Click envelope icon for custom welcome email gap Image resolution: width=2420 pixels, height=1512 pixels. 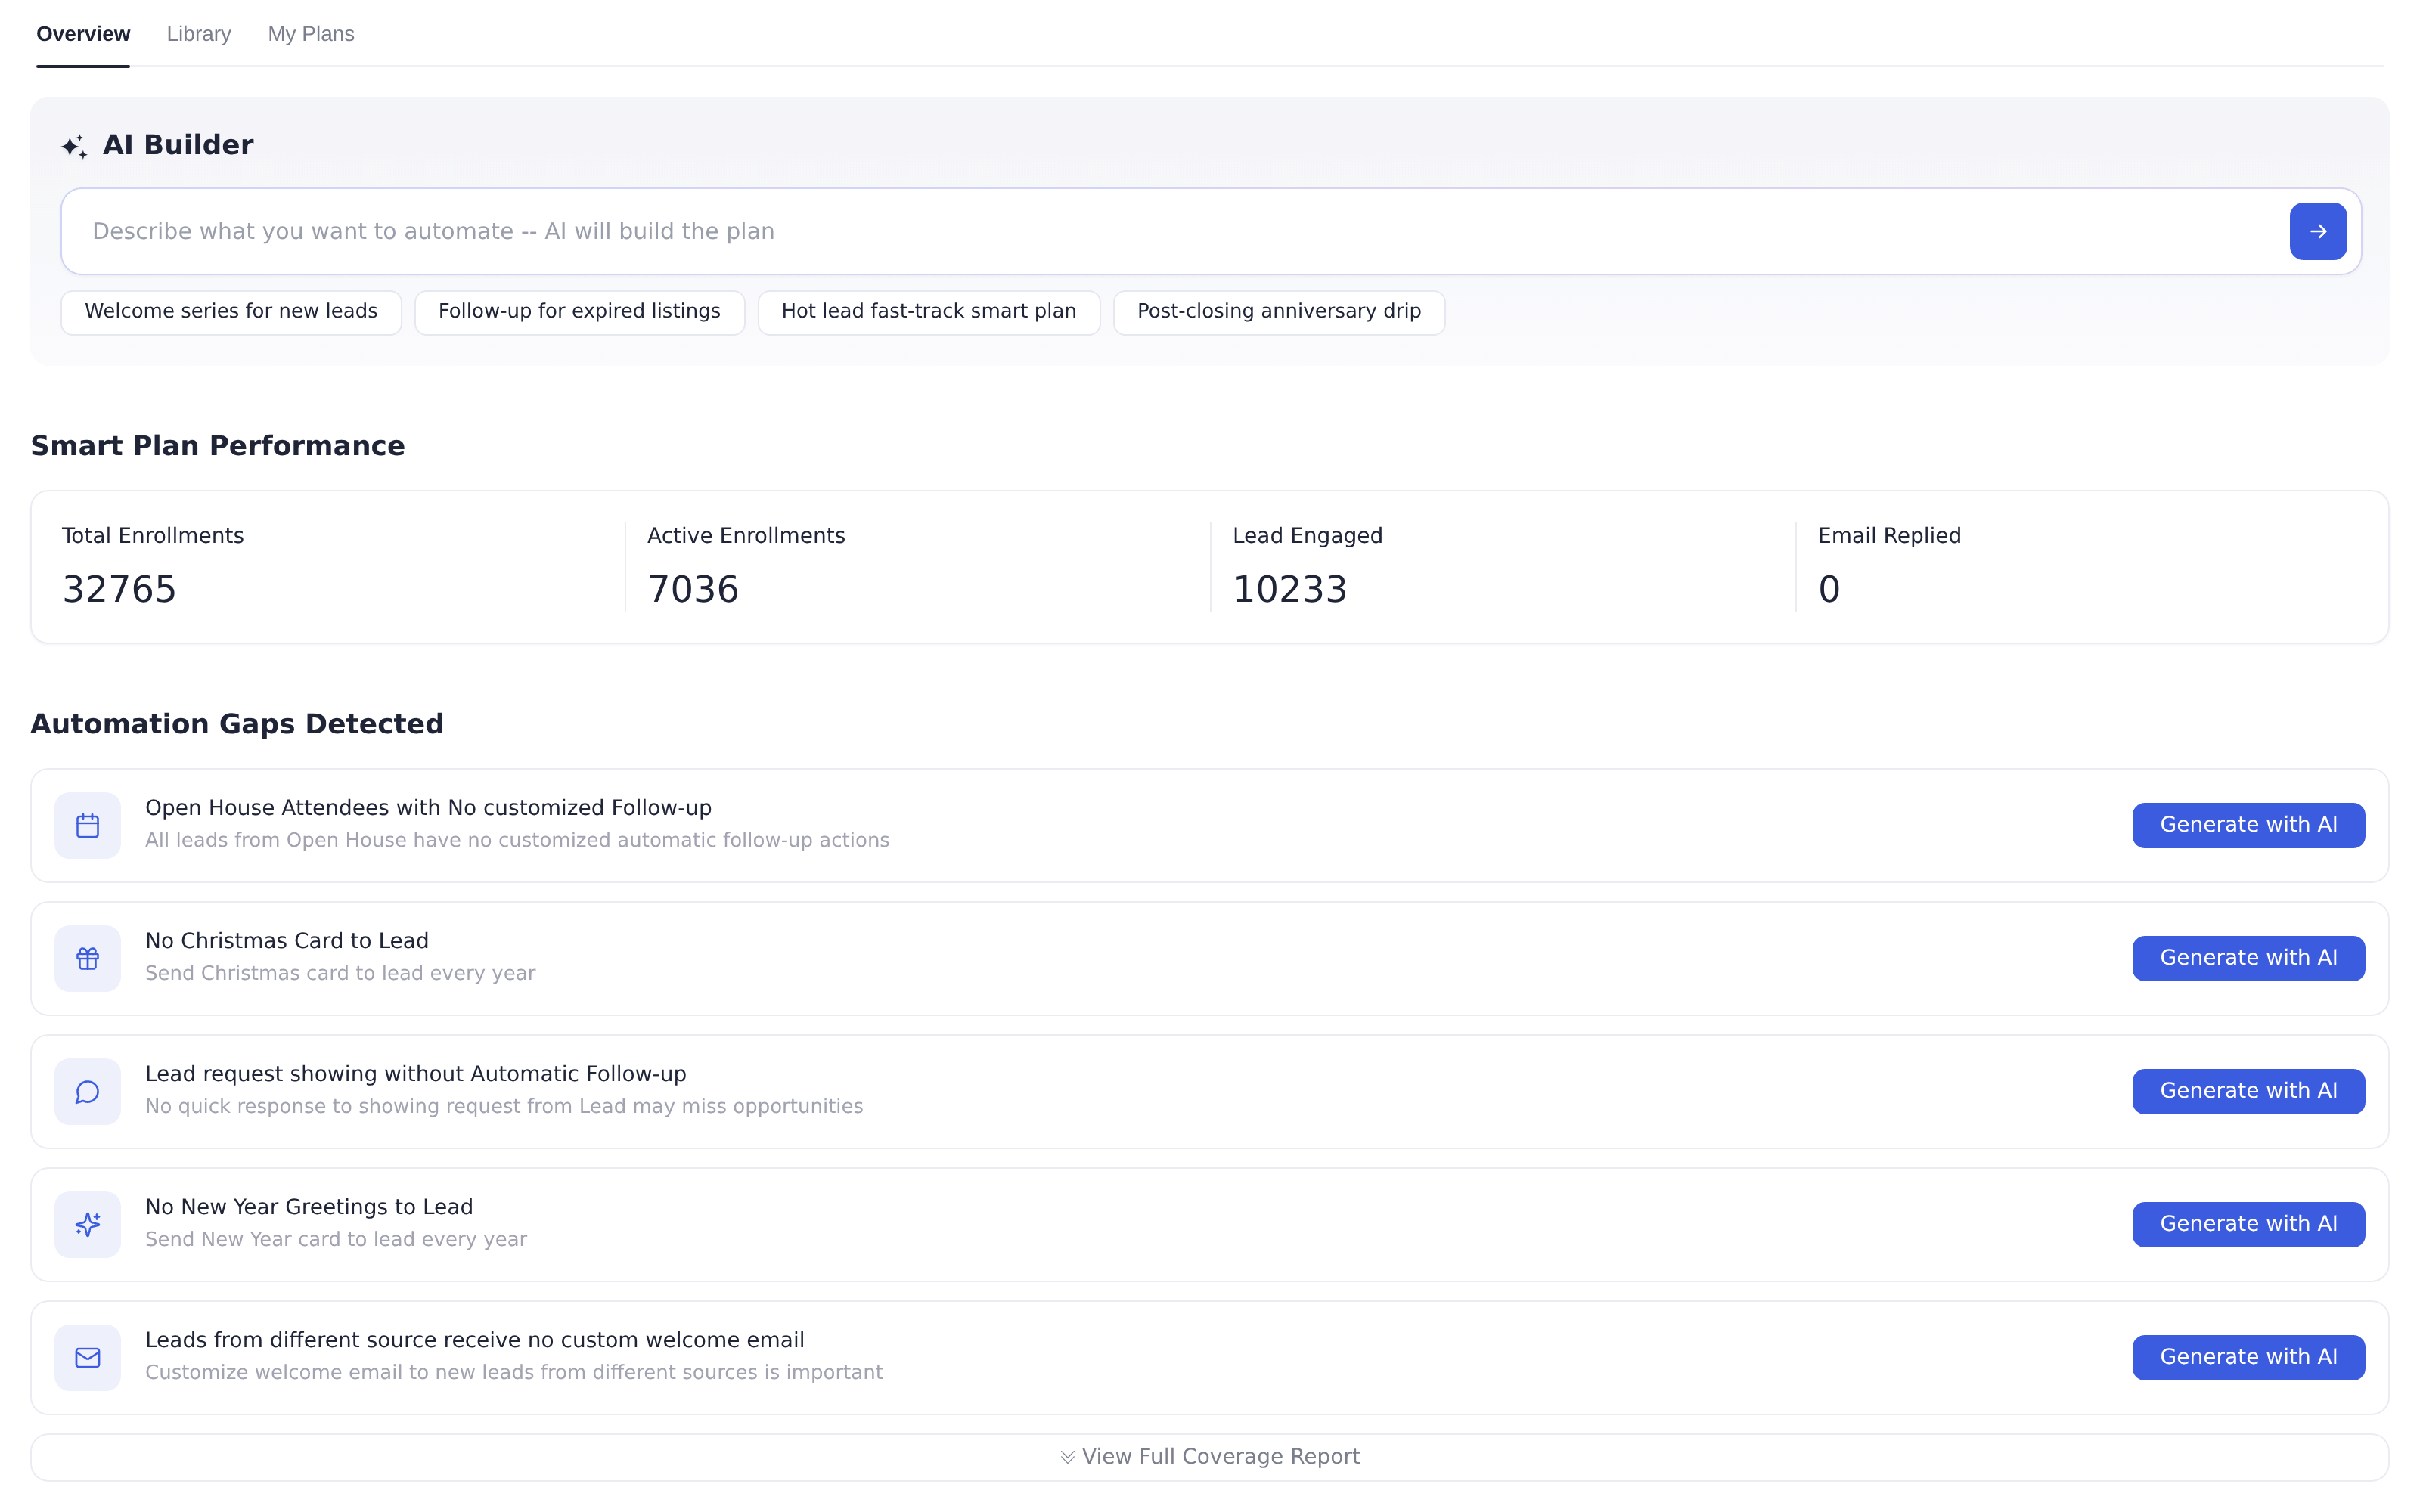[88, 1358]
